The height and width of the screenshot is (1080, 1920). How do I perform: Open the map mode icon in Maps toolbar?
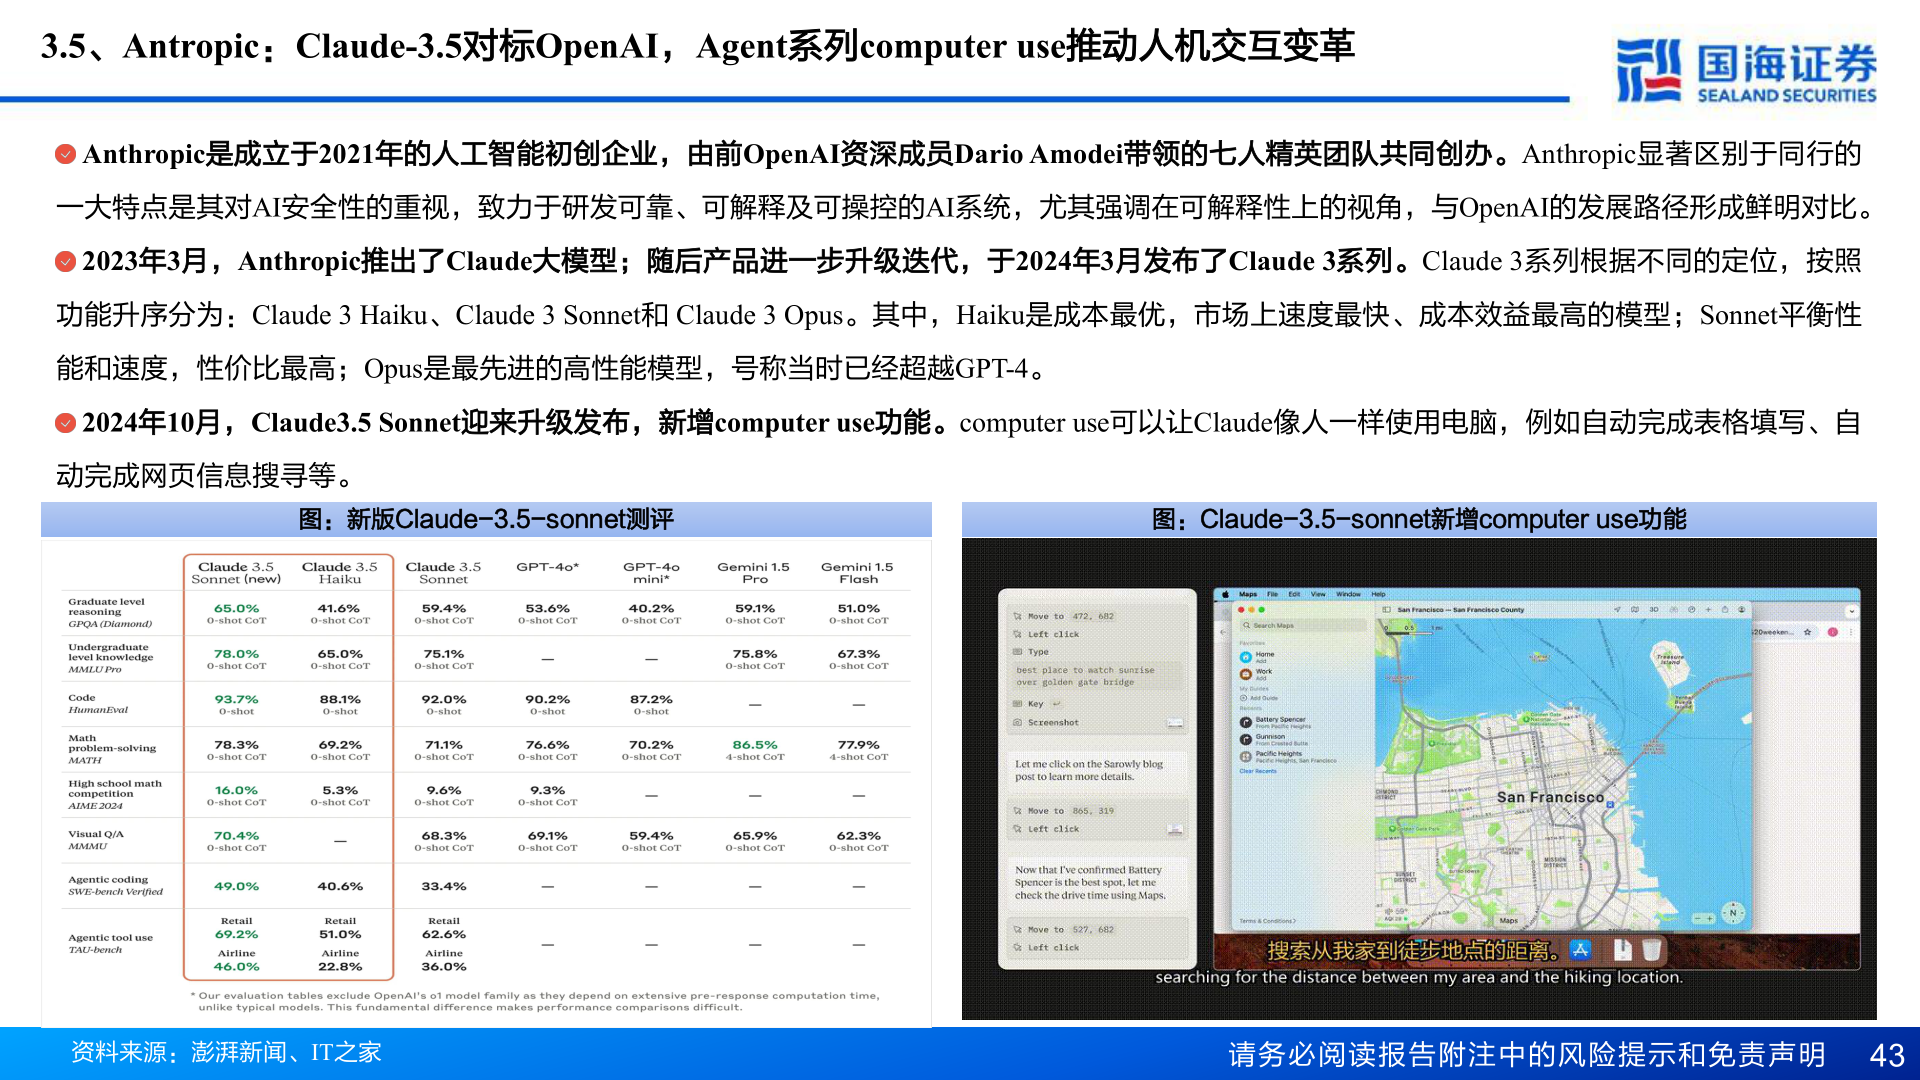click(1635, 610)
